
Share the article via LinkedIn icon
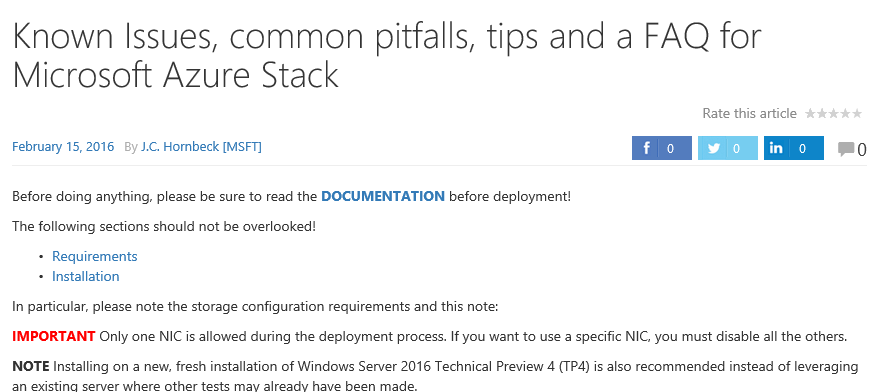pos(776,148)
